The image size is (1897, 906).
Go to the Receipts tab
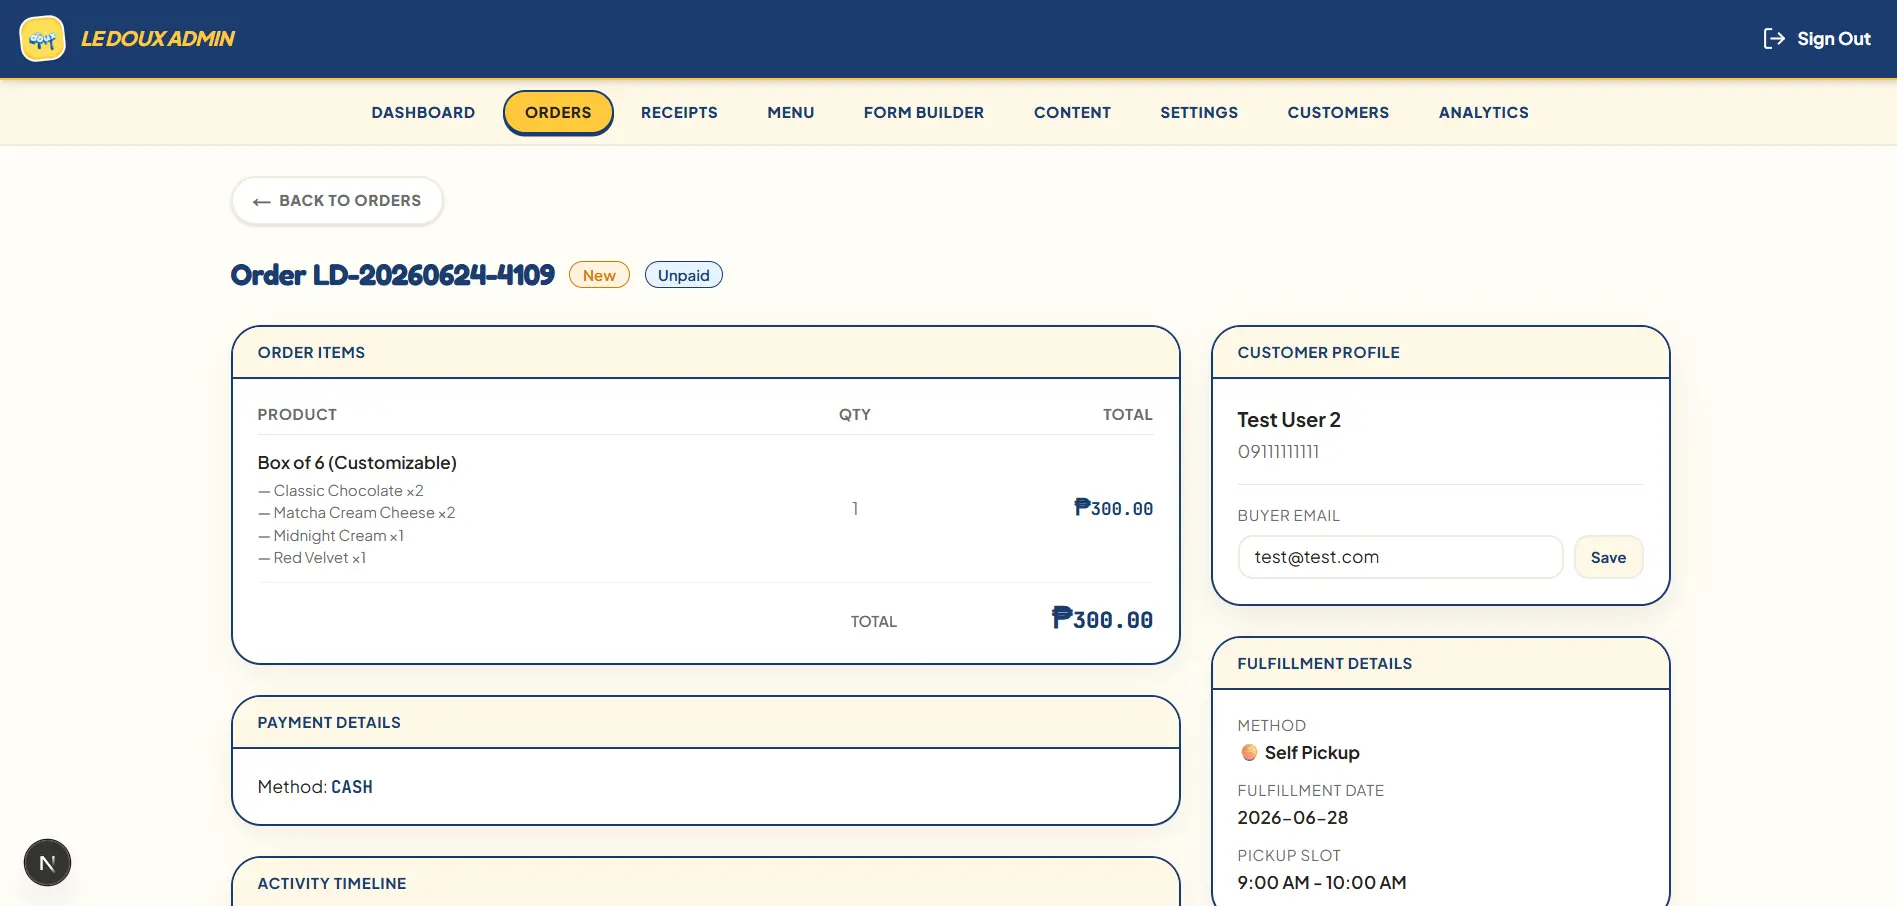(679, 112)
